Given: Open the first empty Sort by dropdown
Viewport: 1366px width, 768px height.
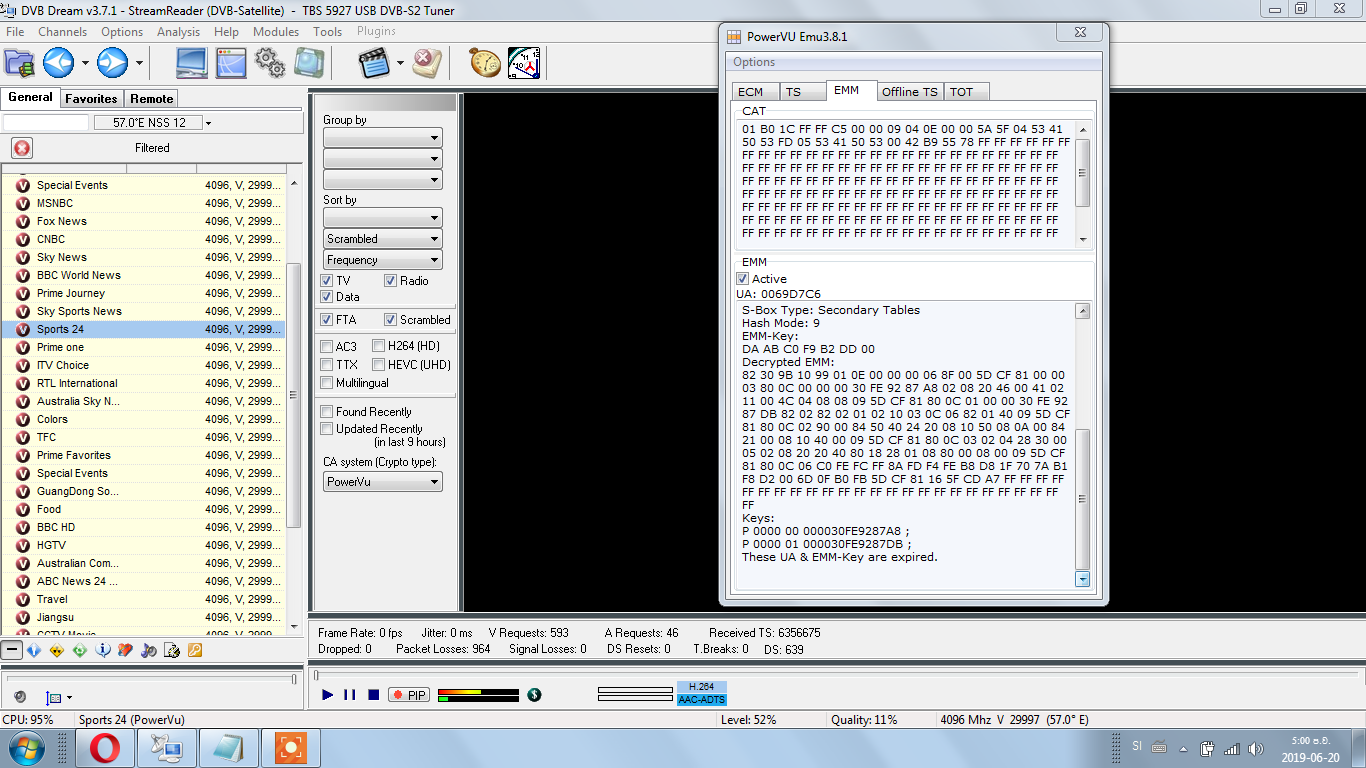Looking at the screenshot, I should 382,218.
